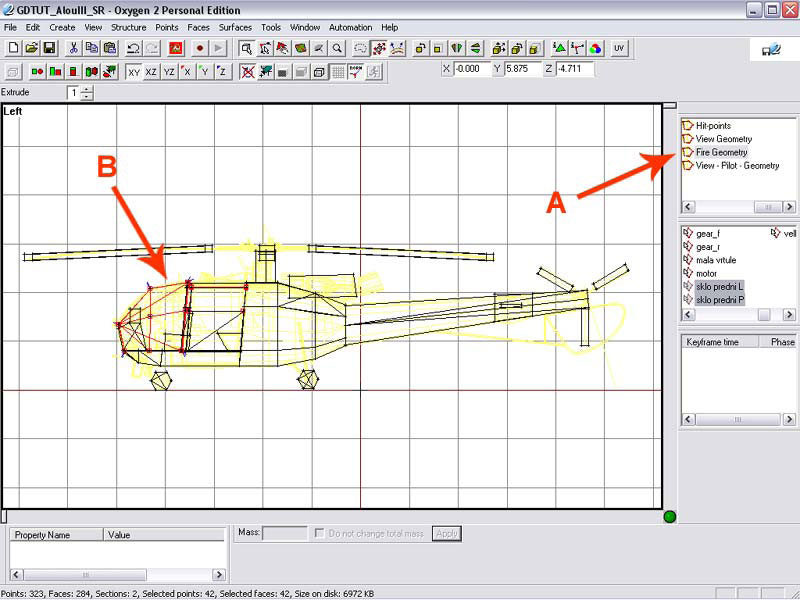Open the Structure menu
Image resolution: width=800 pixels, height=600 pixels.
pos(128,27)
